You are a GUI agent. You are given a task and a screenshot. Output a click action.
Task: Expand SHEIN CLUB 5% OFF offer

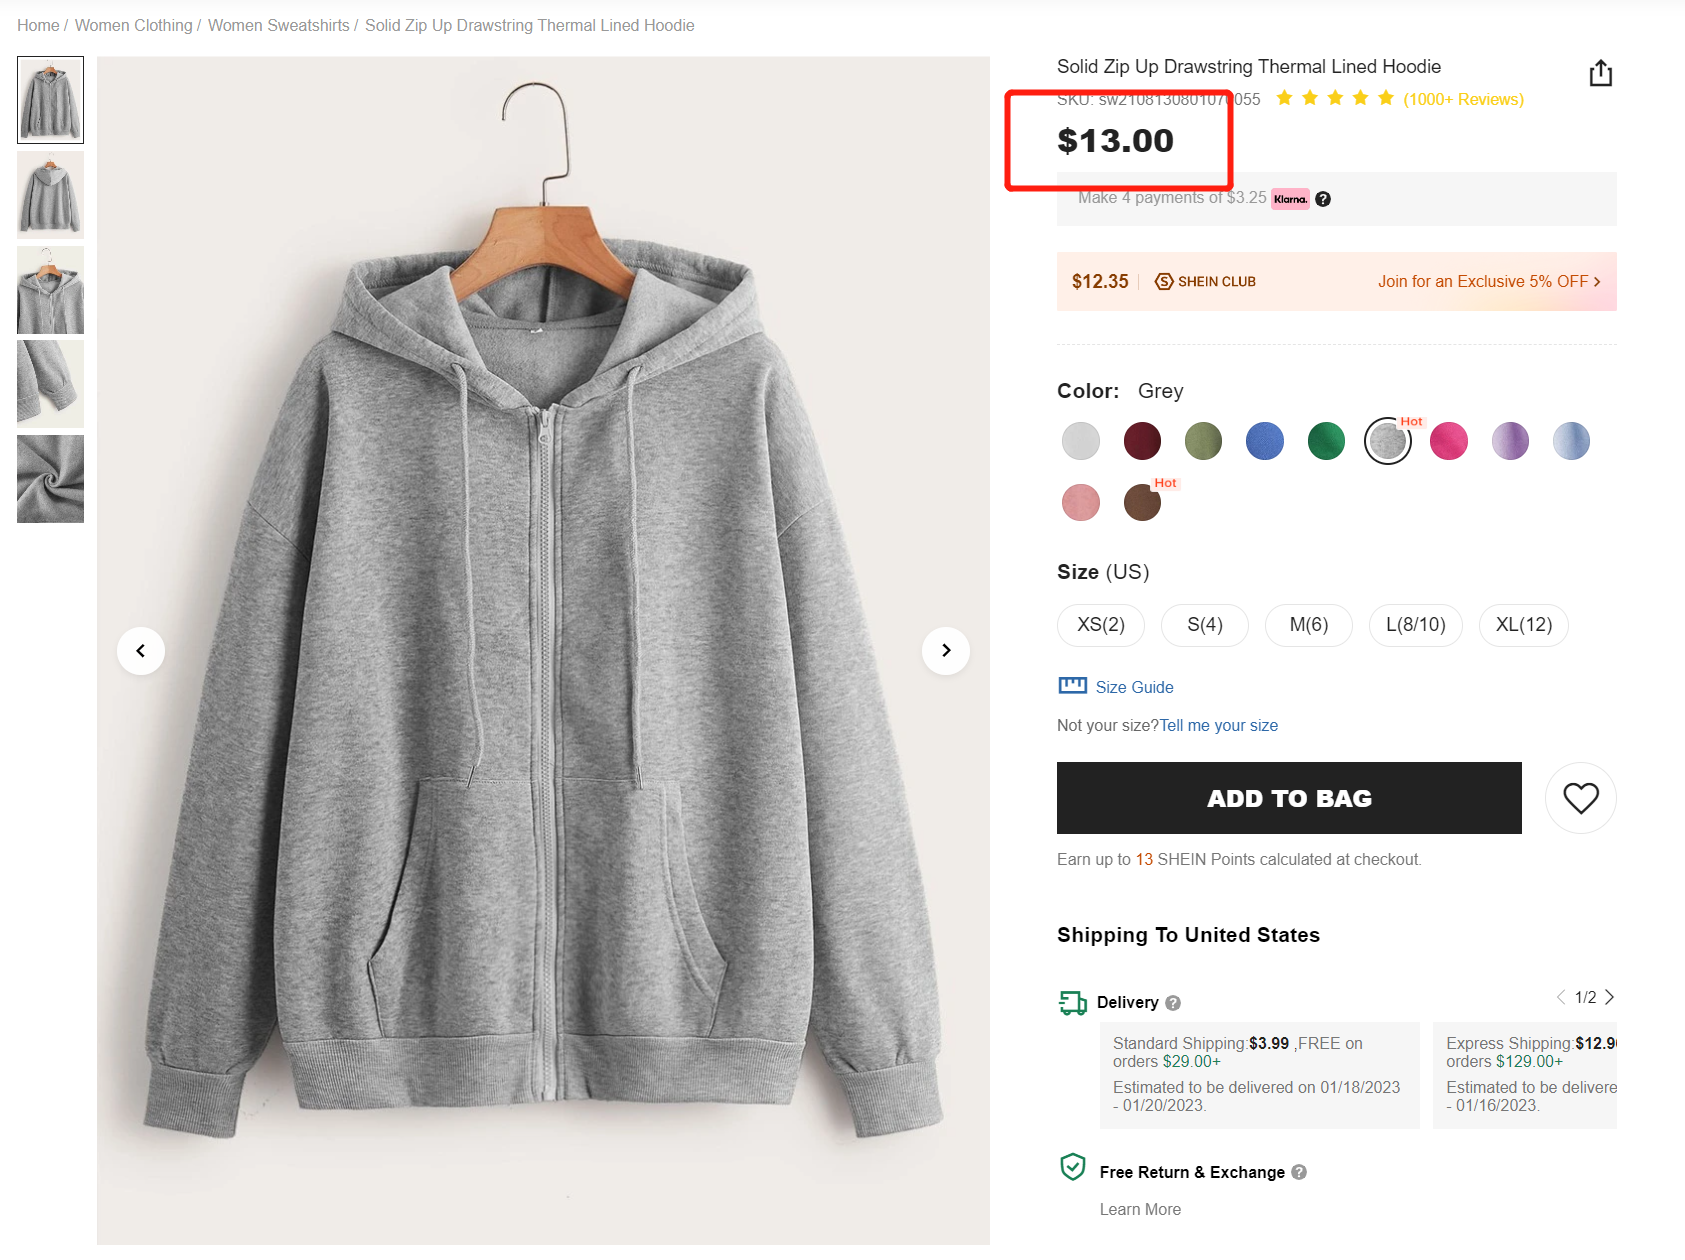(1488, 282)
